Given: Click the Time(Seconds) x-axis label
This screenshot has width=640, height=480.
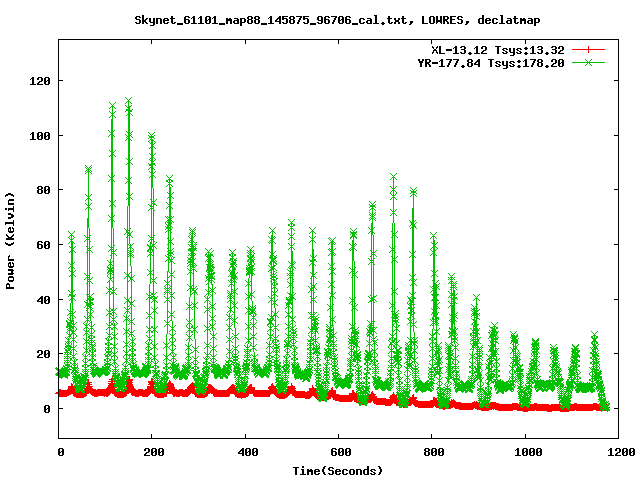Looking at the screenshot, I should point(337,470).
